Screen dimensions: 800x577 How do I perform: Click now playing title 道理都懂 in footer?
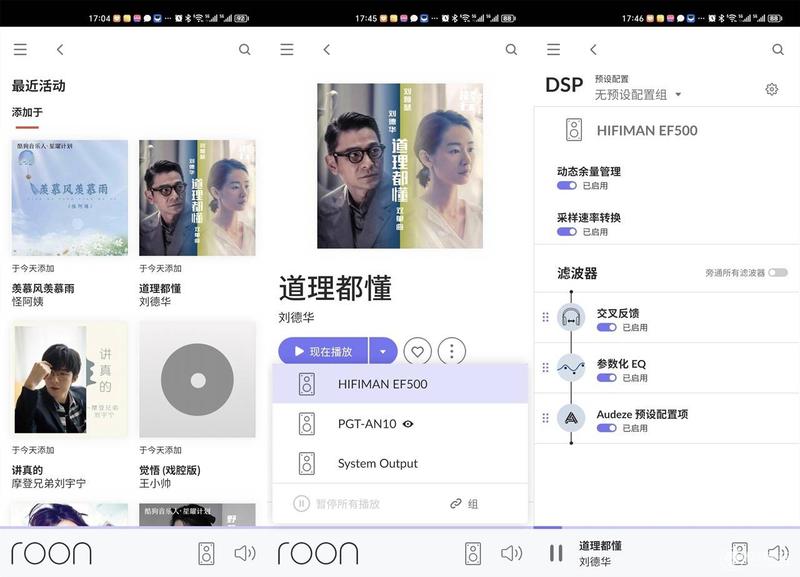pos(600,546)
